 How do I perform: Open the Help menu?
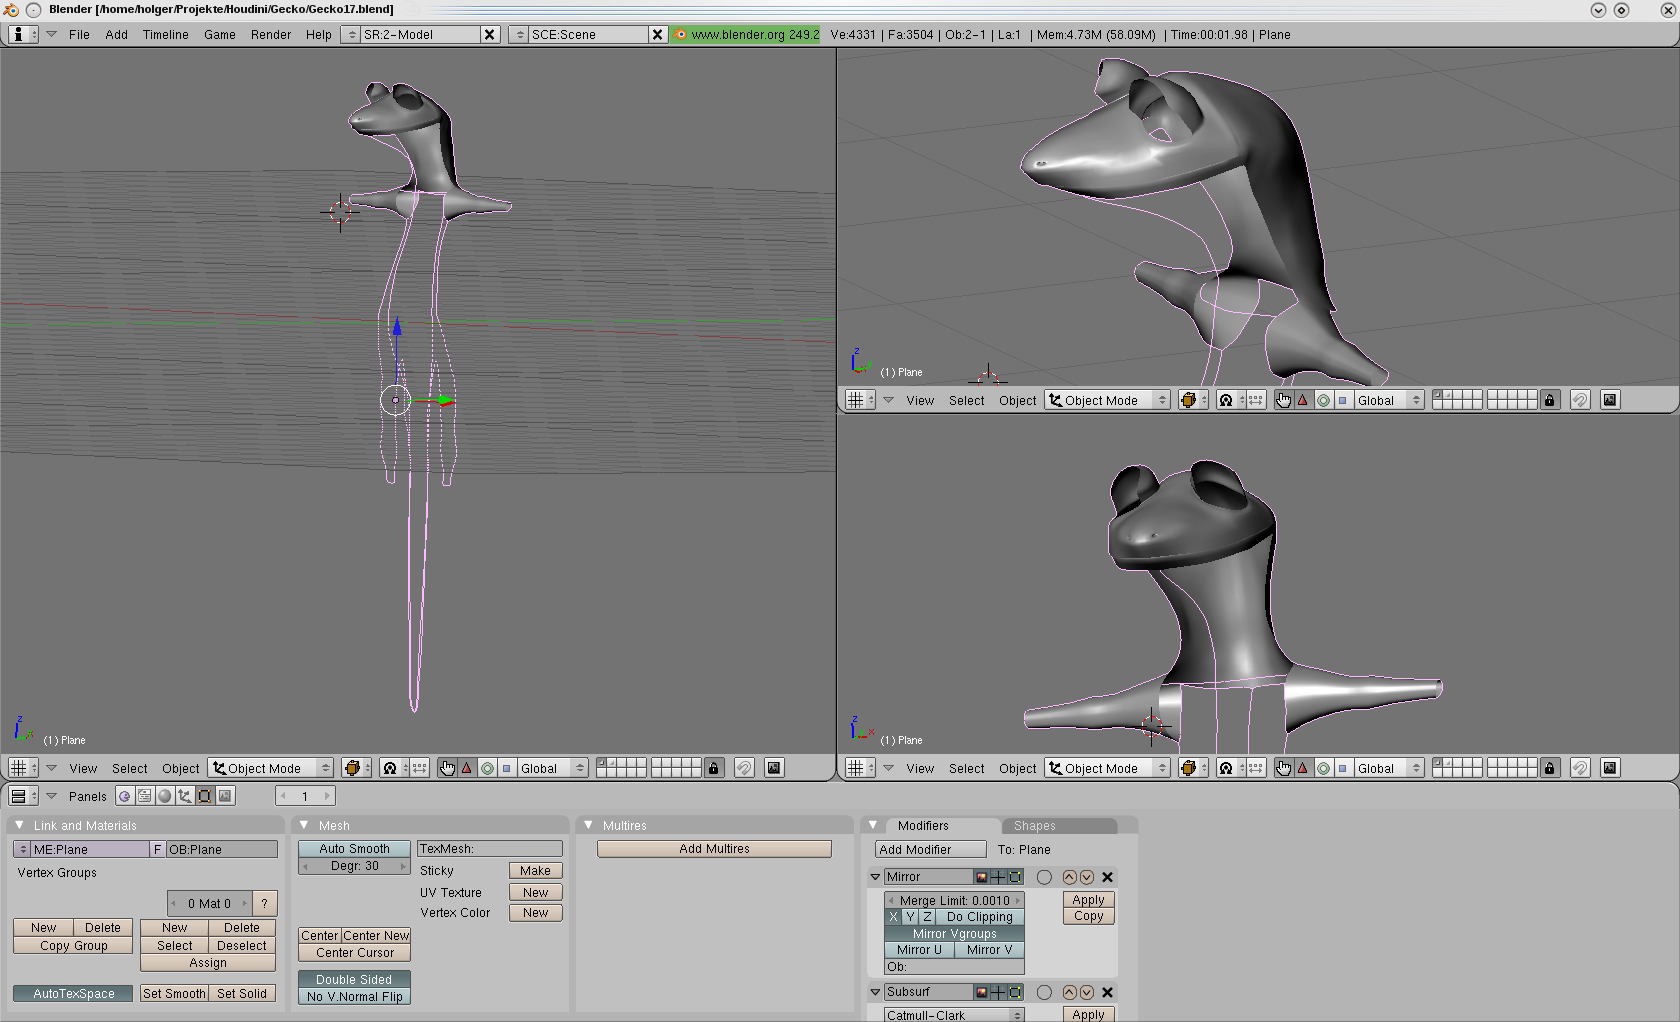coord(319,34)
